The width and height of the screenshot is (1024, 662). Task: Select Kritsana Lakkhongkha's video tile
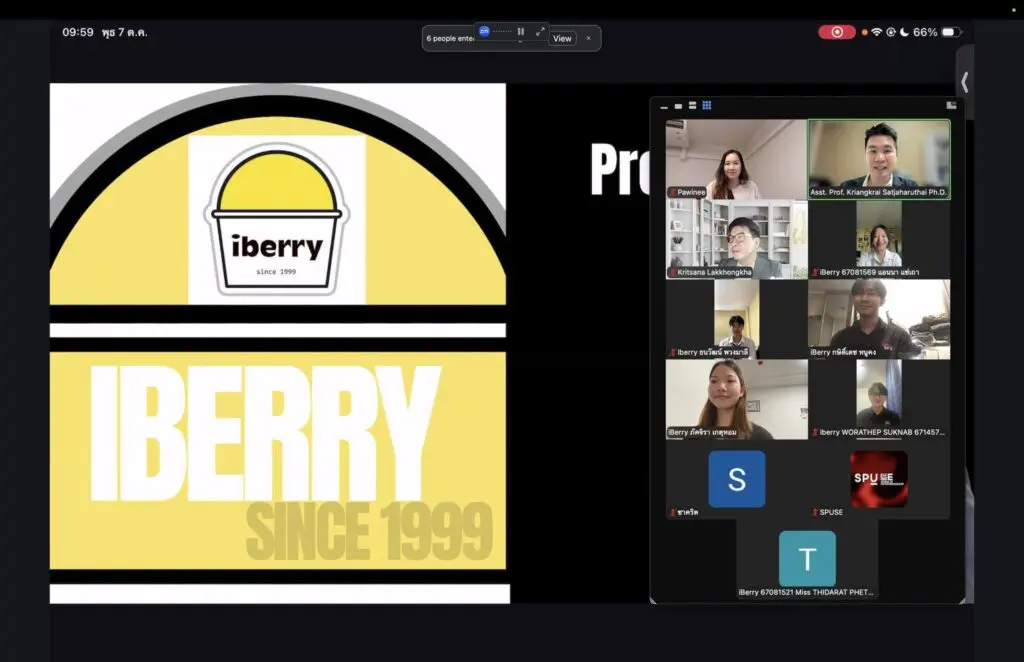coord(736,239)
